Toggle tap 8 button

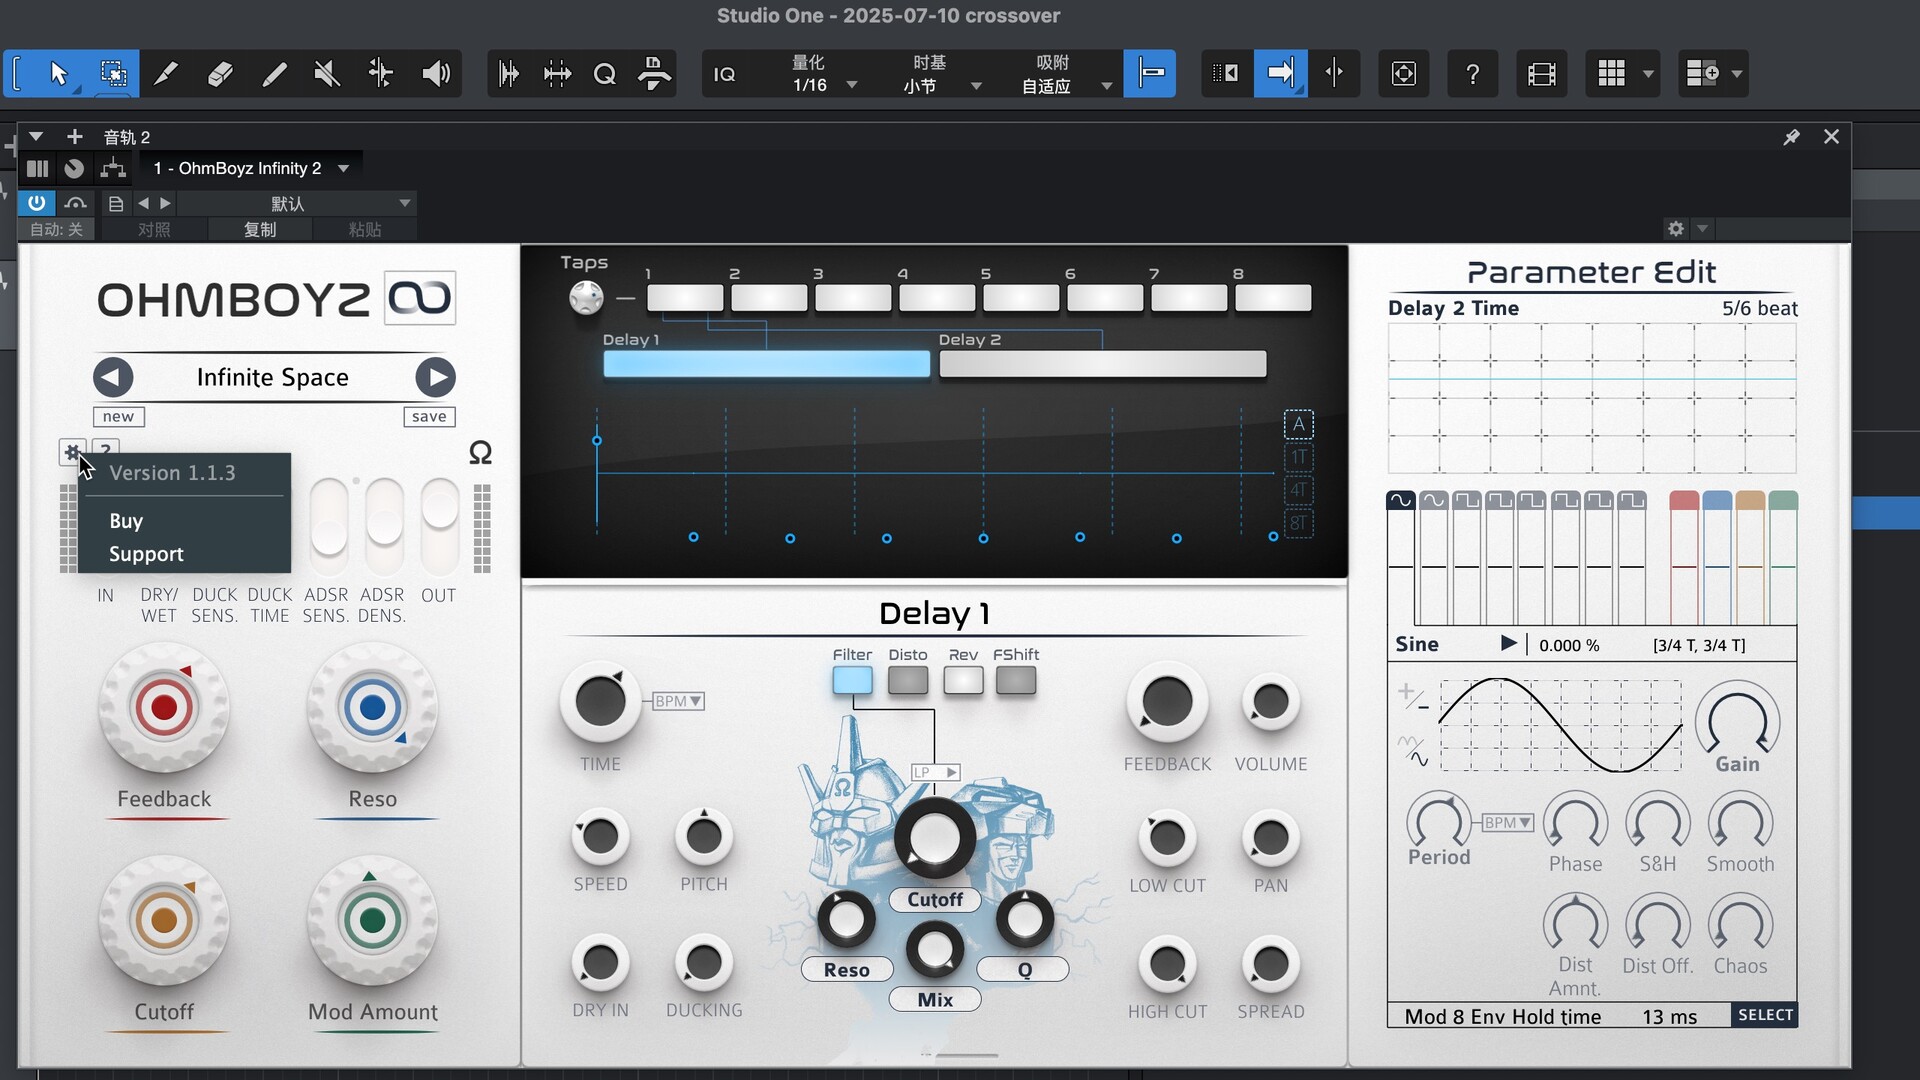(x=1273, y=298)
